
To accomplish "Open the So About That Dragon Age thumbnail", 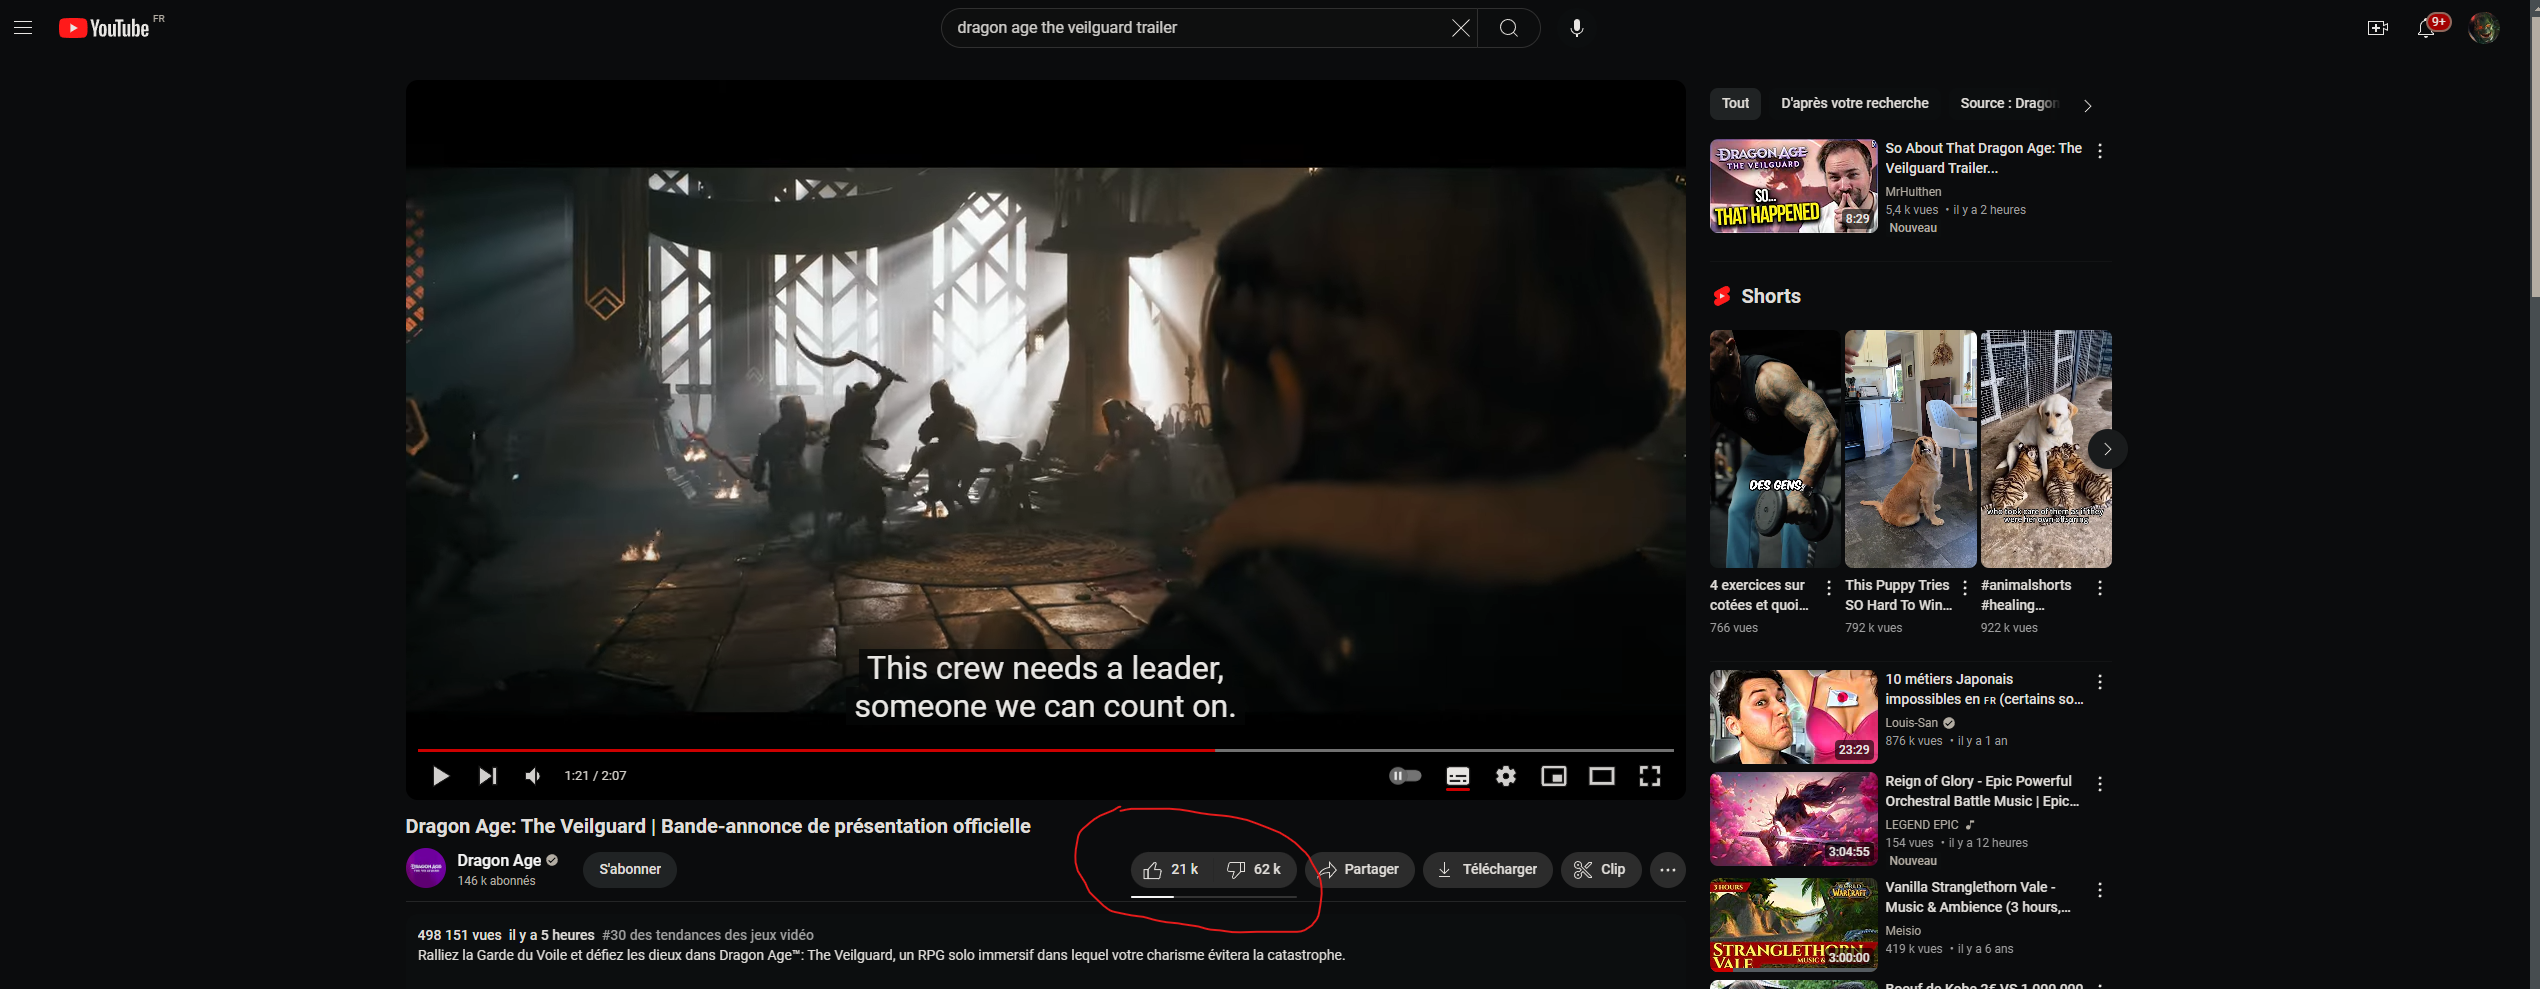I will click(1793, 186).
